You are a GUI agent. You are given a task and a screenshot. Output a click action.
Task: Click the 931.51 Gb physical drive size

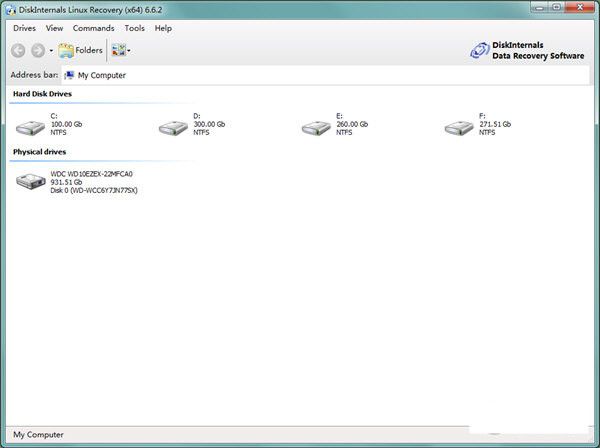pos(66,182)
